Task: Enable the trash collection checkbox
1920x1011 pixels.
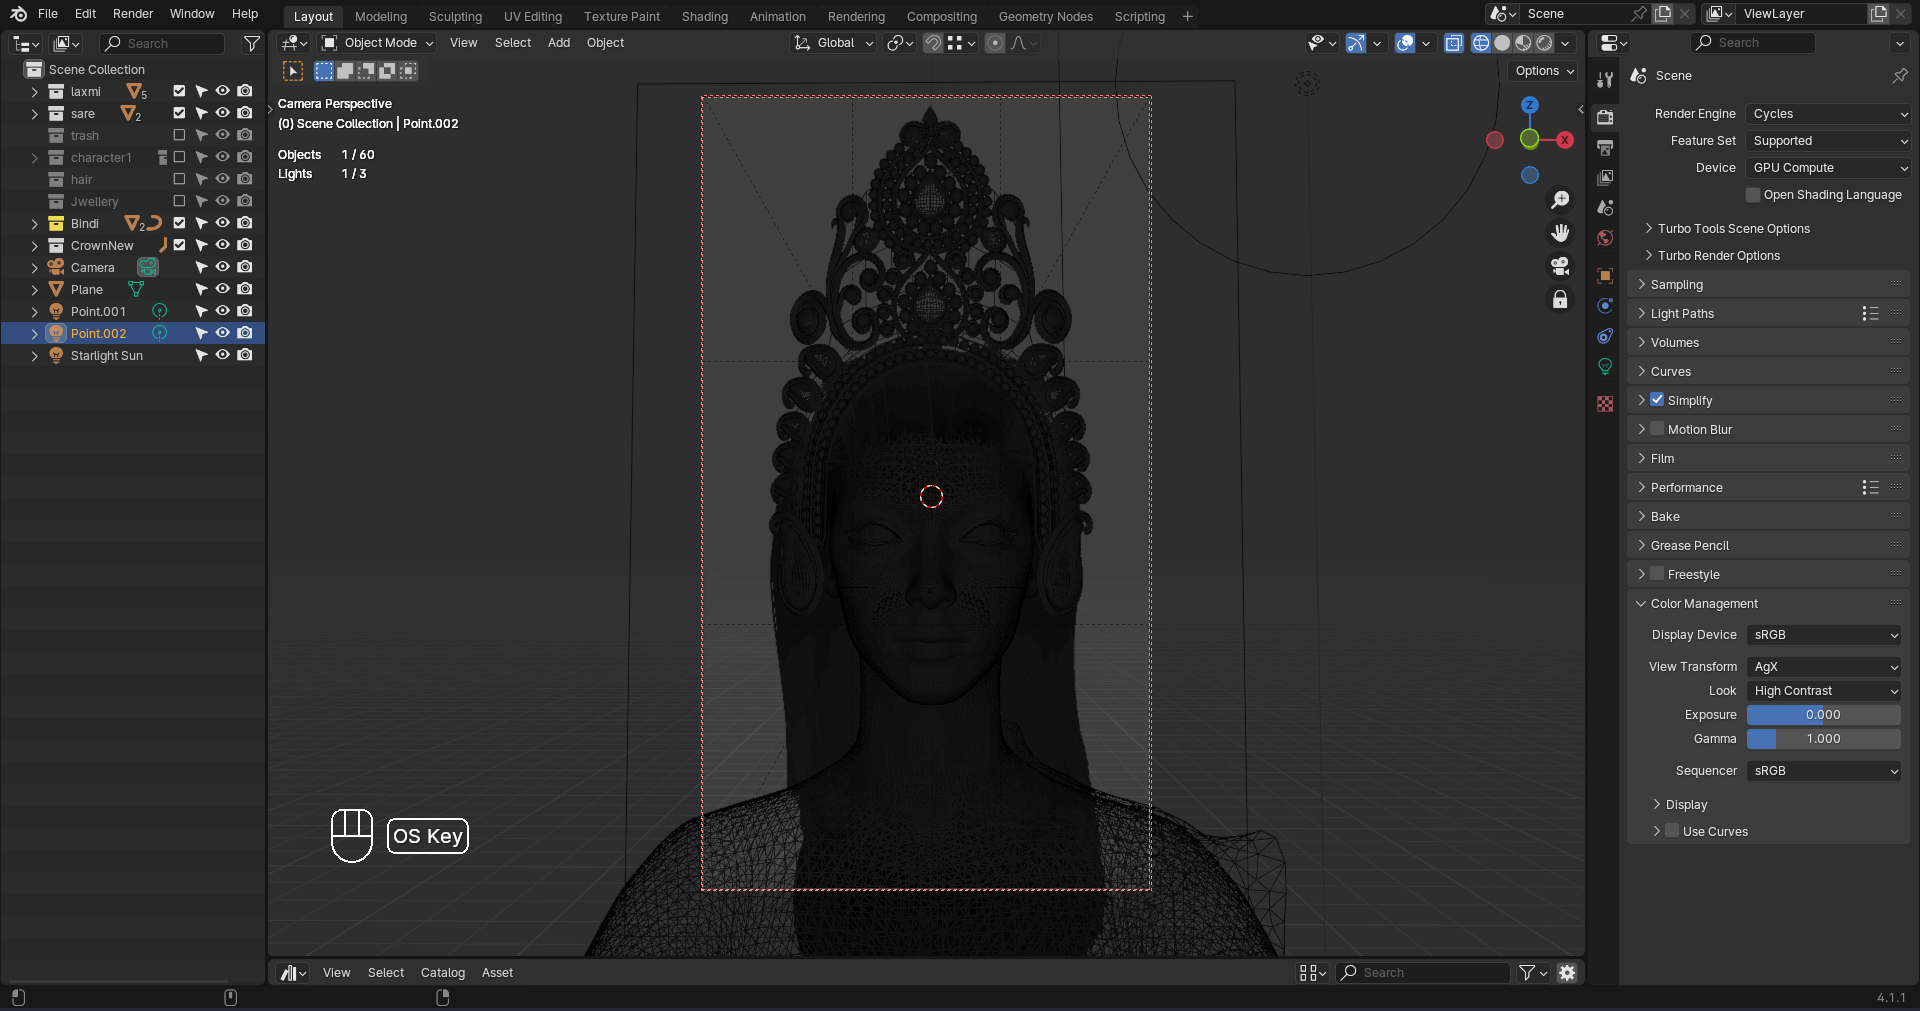Action: click(179, 135)
